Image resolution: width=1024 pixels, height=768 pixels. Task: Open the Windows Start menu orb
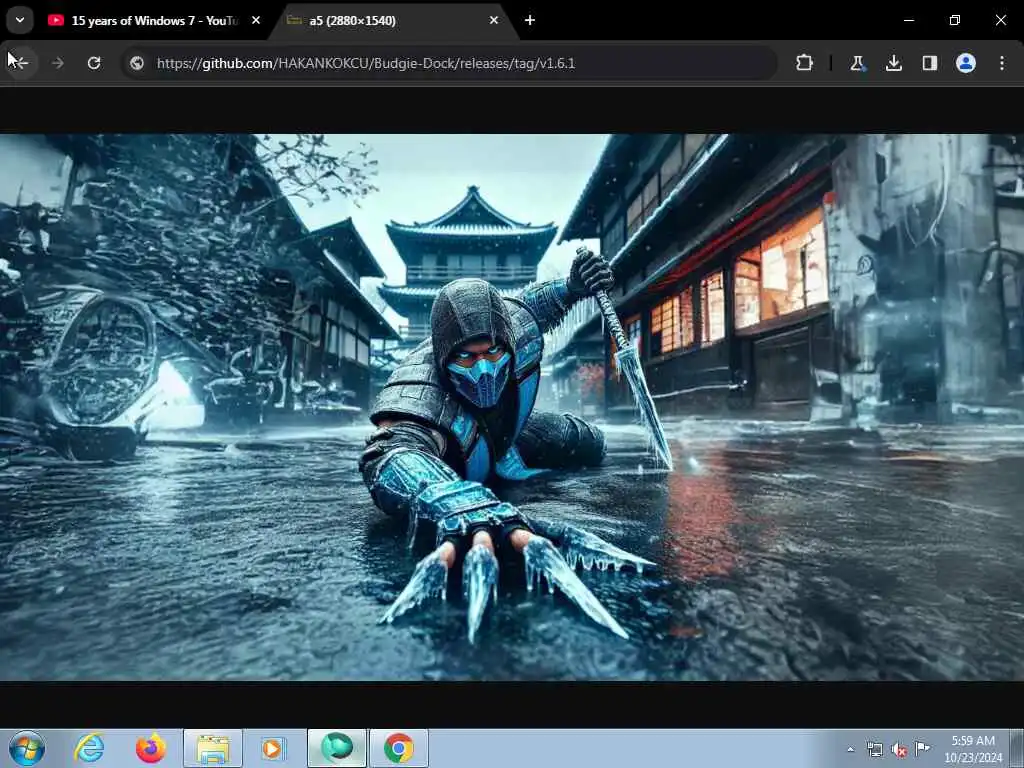(27, 748)
